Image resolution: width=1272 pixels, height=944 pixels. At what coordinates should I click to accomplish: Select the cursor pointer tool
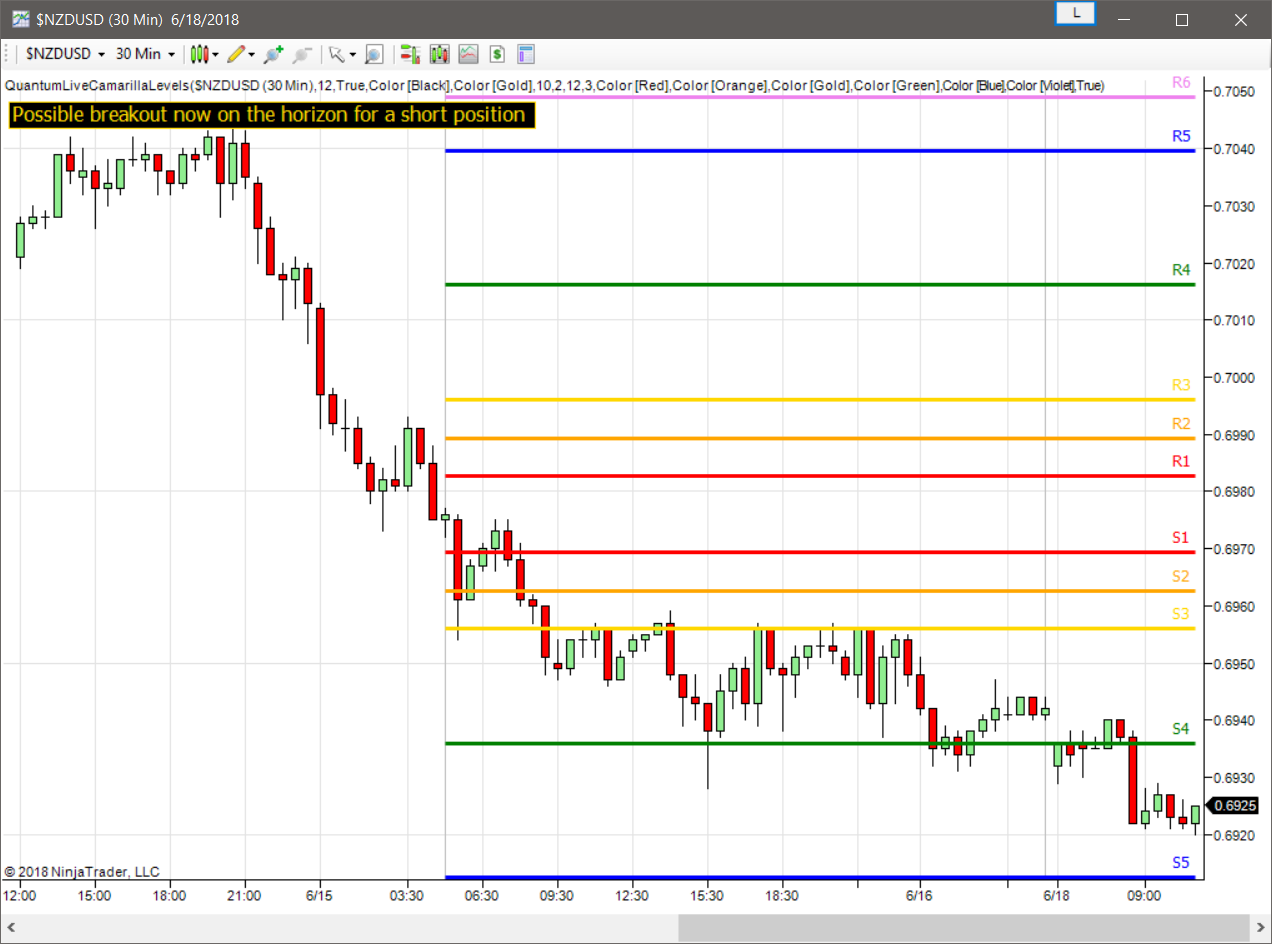337,54
